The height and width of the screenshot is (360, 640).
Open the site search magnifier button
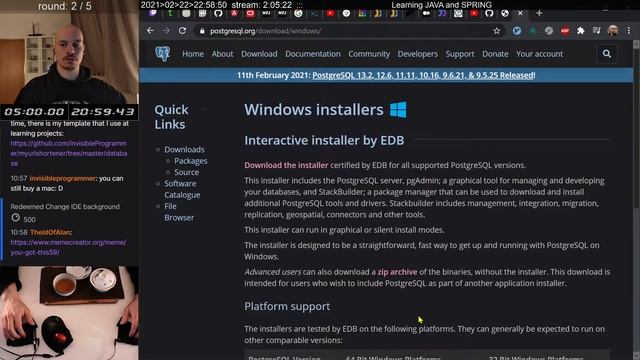(x=607, y=54)
